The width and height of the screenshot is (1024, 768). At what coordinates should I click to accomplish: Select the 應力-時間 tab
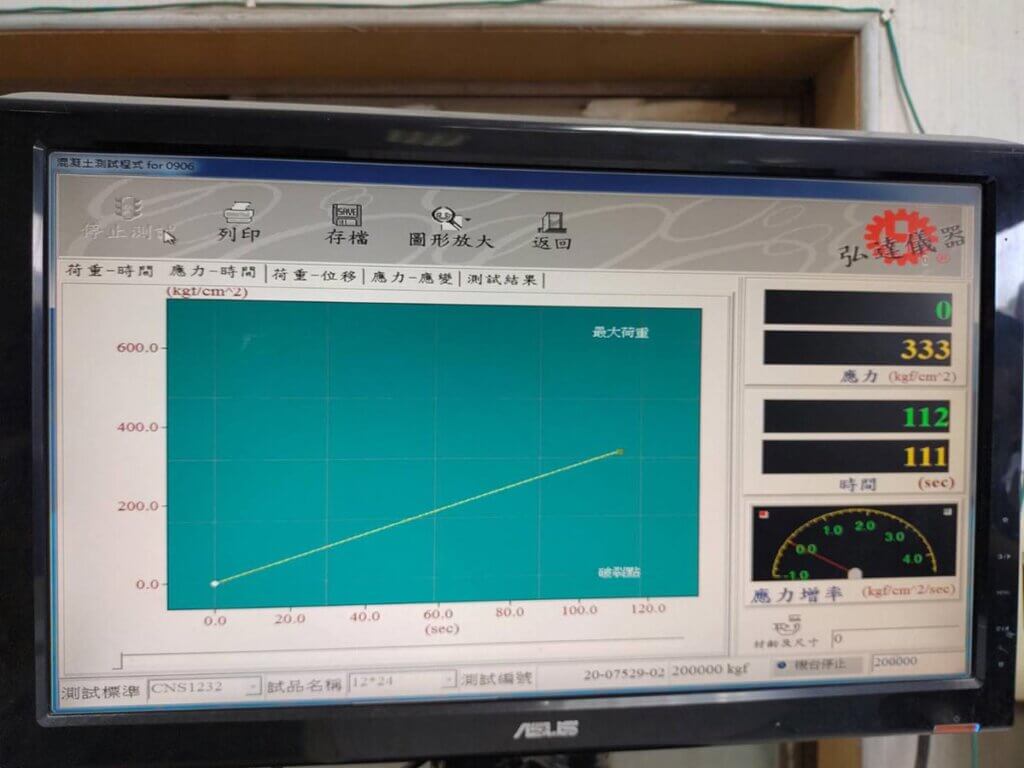coord(212,273)
